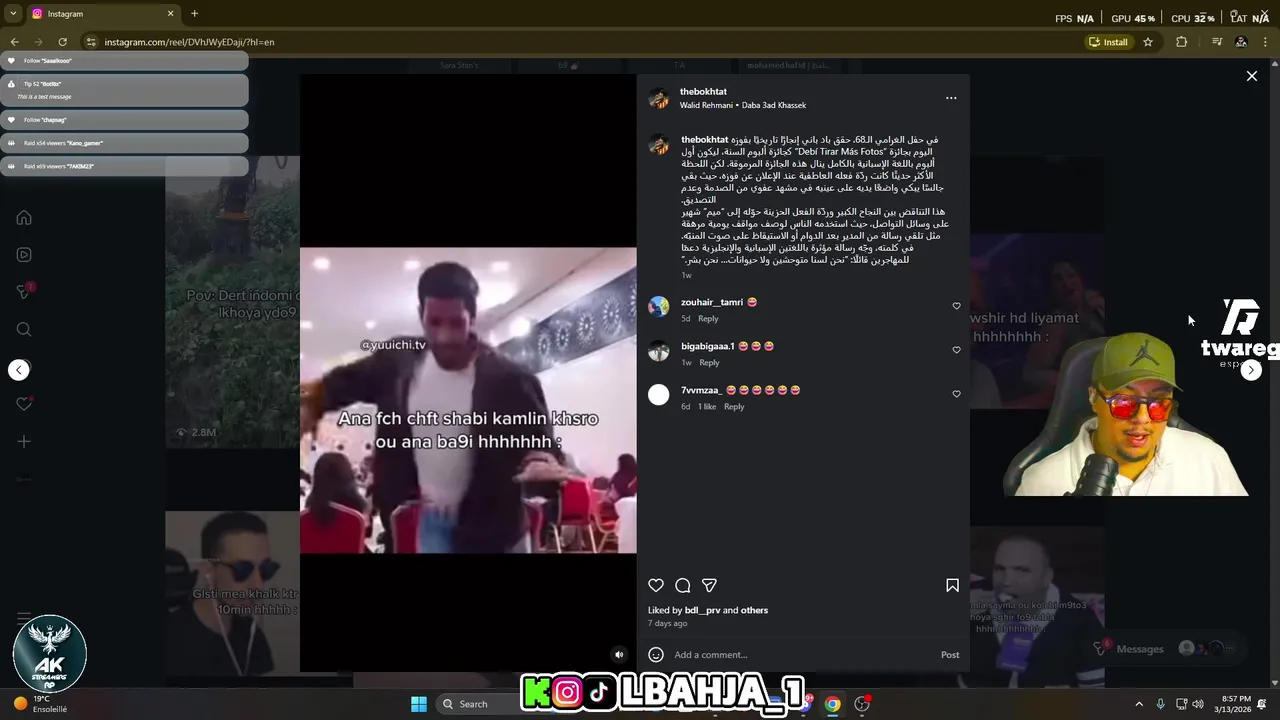Open volume control in system tray
The height and width of the screenshot is (720, 1280).
(1198, 704)
